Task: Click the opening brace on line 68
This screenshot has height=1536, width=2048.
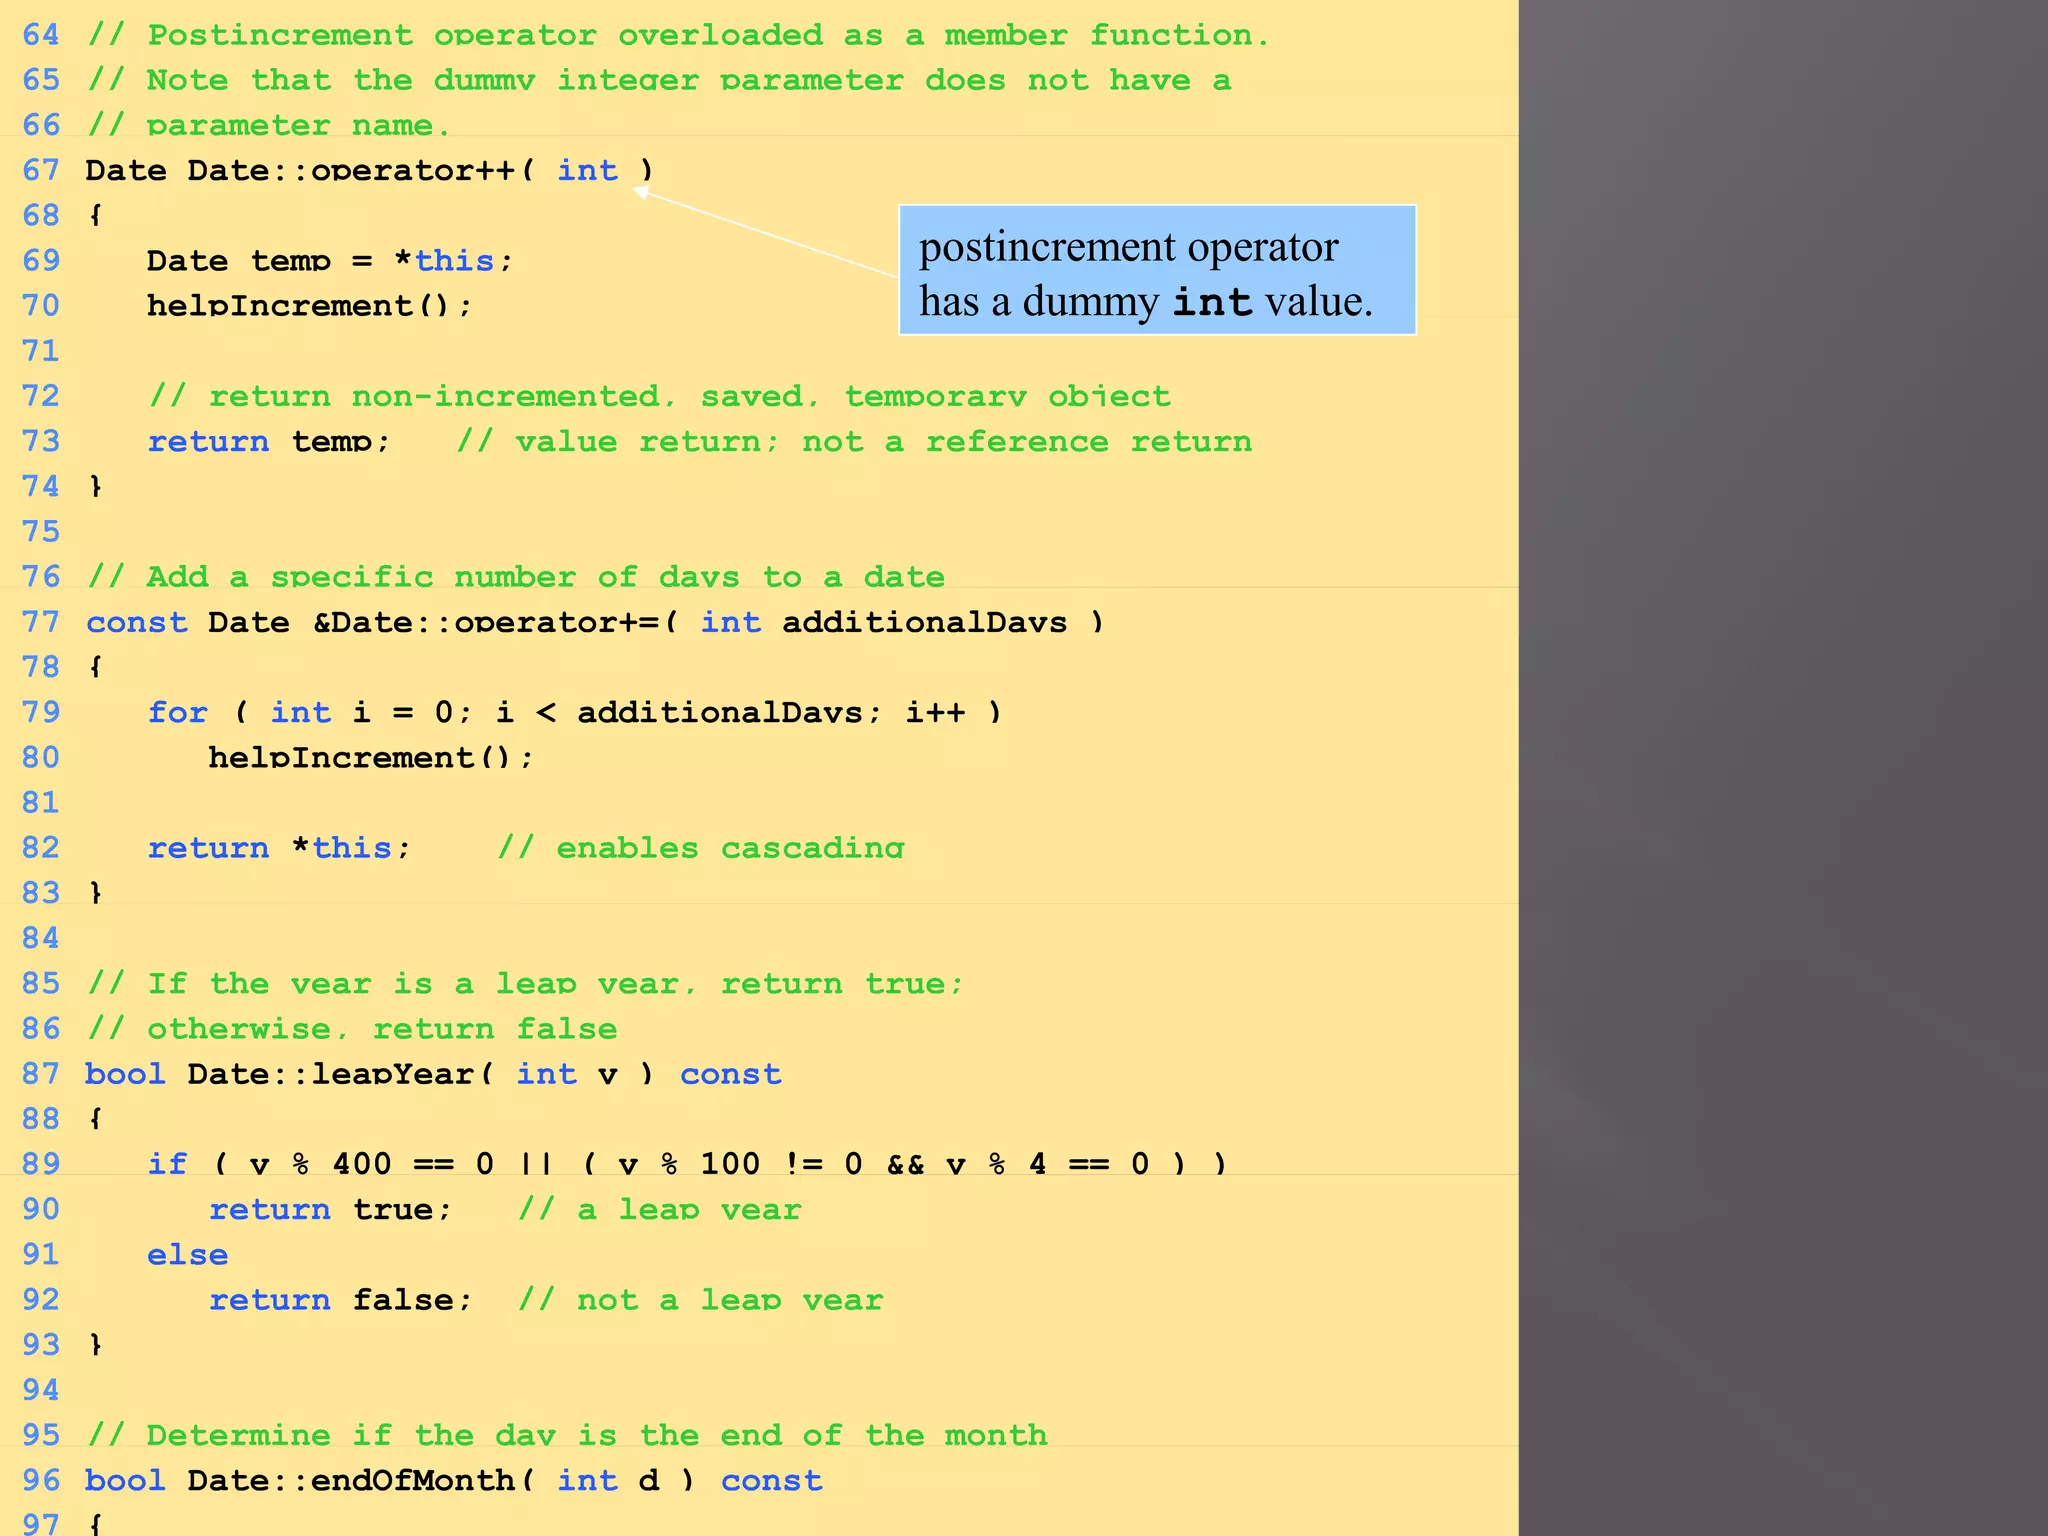Action: (x=95, y=215)
